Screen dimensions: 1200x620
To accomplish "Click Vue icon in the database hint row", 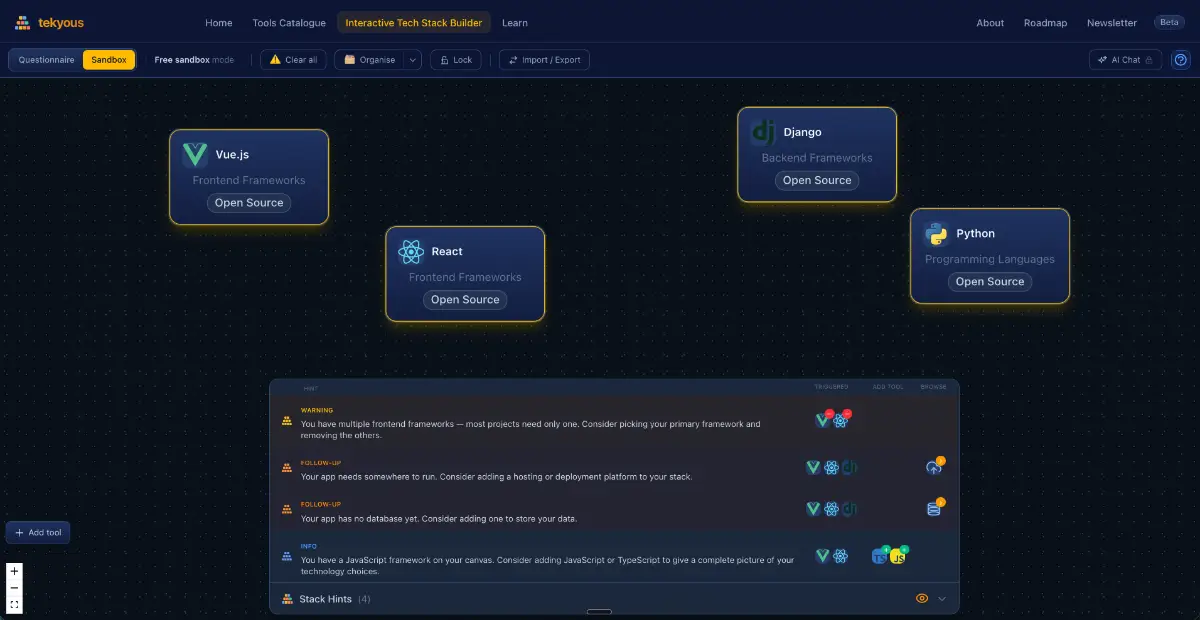I will pyautogui.click(x=814, y=509).
